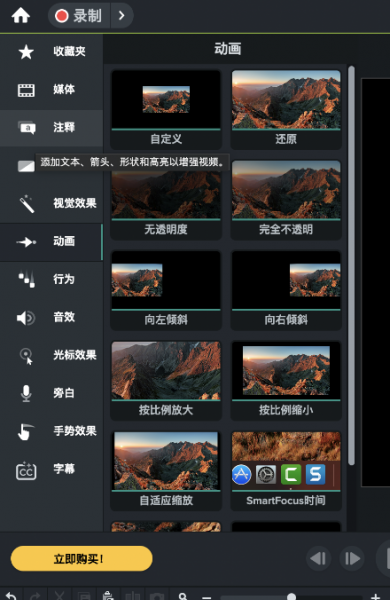Open the 注释 annotations tab
The width and height of the screenshot is (390, 600).
(x=51, y=127)
